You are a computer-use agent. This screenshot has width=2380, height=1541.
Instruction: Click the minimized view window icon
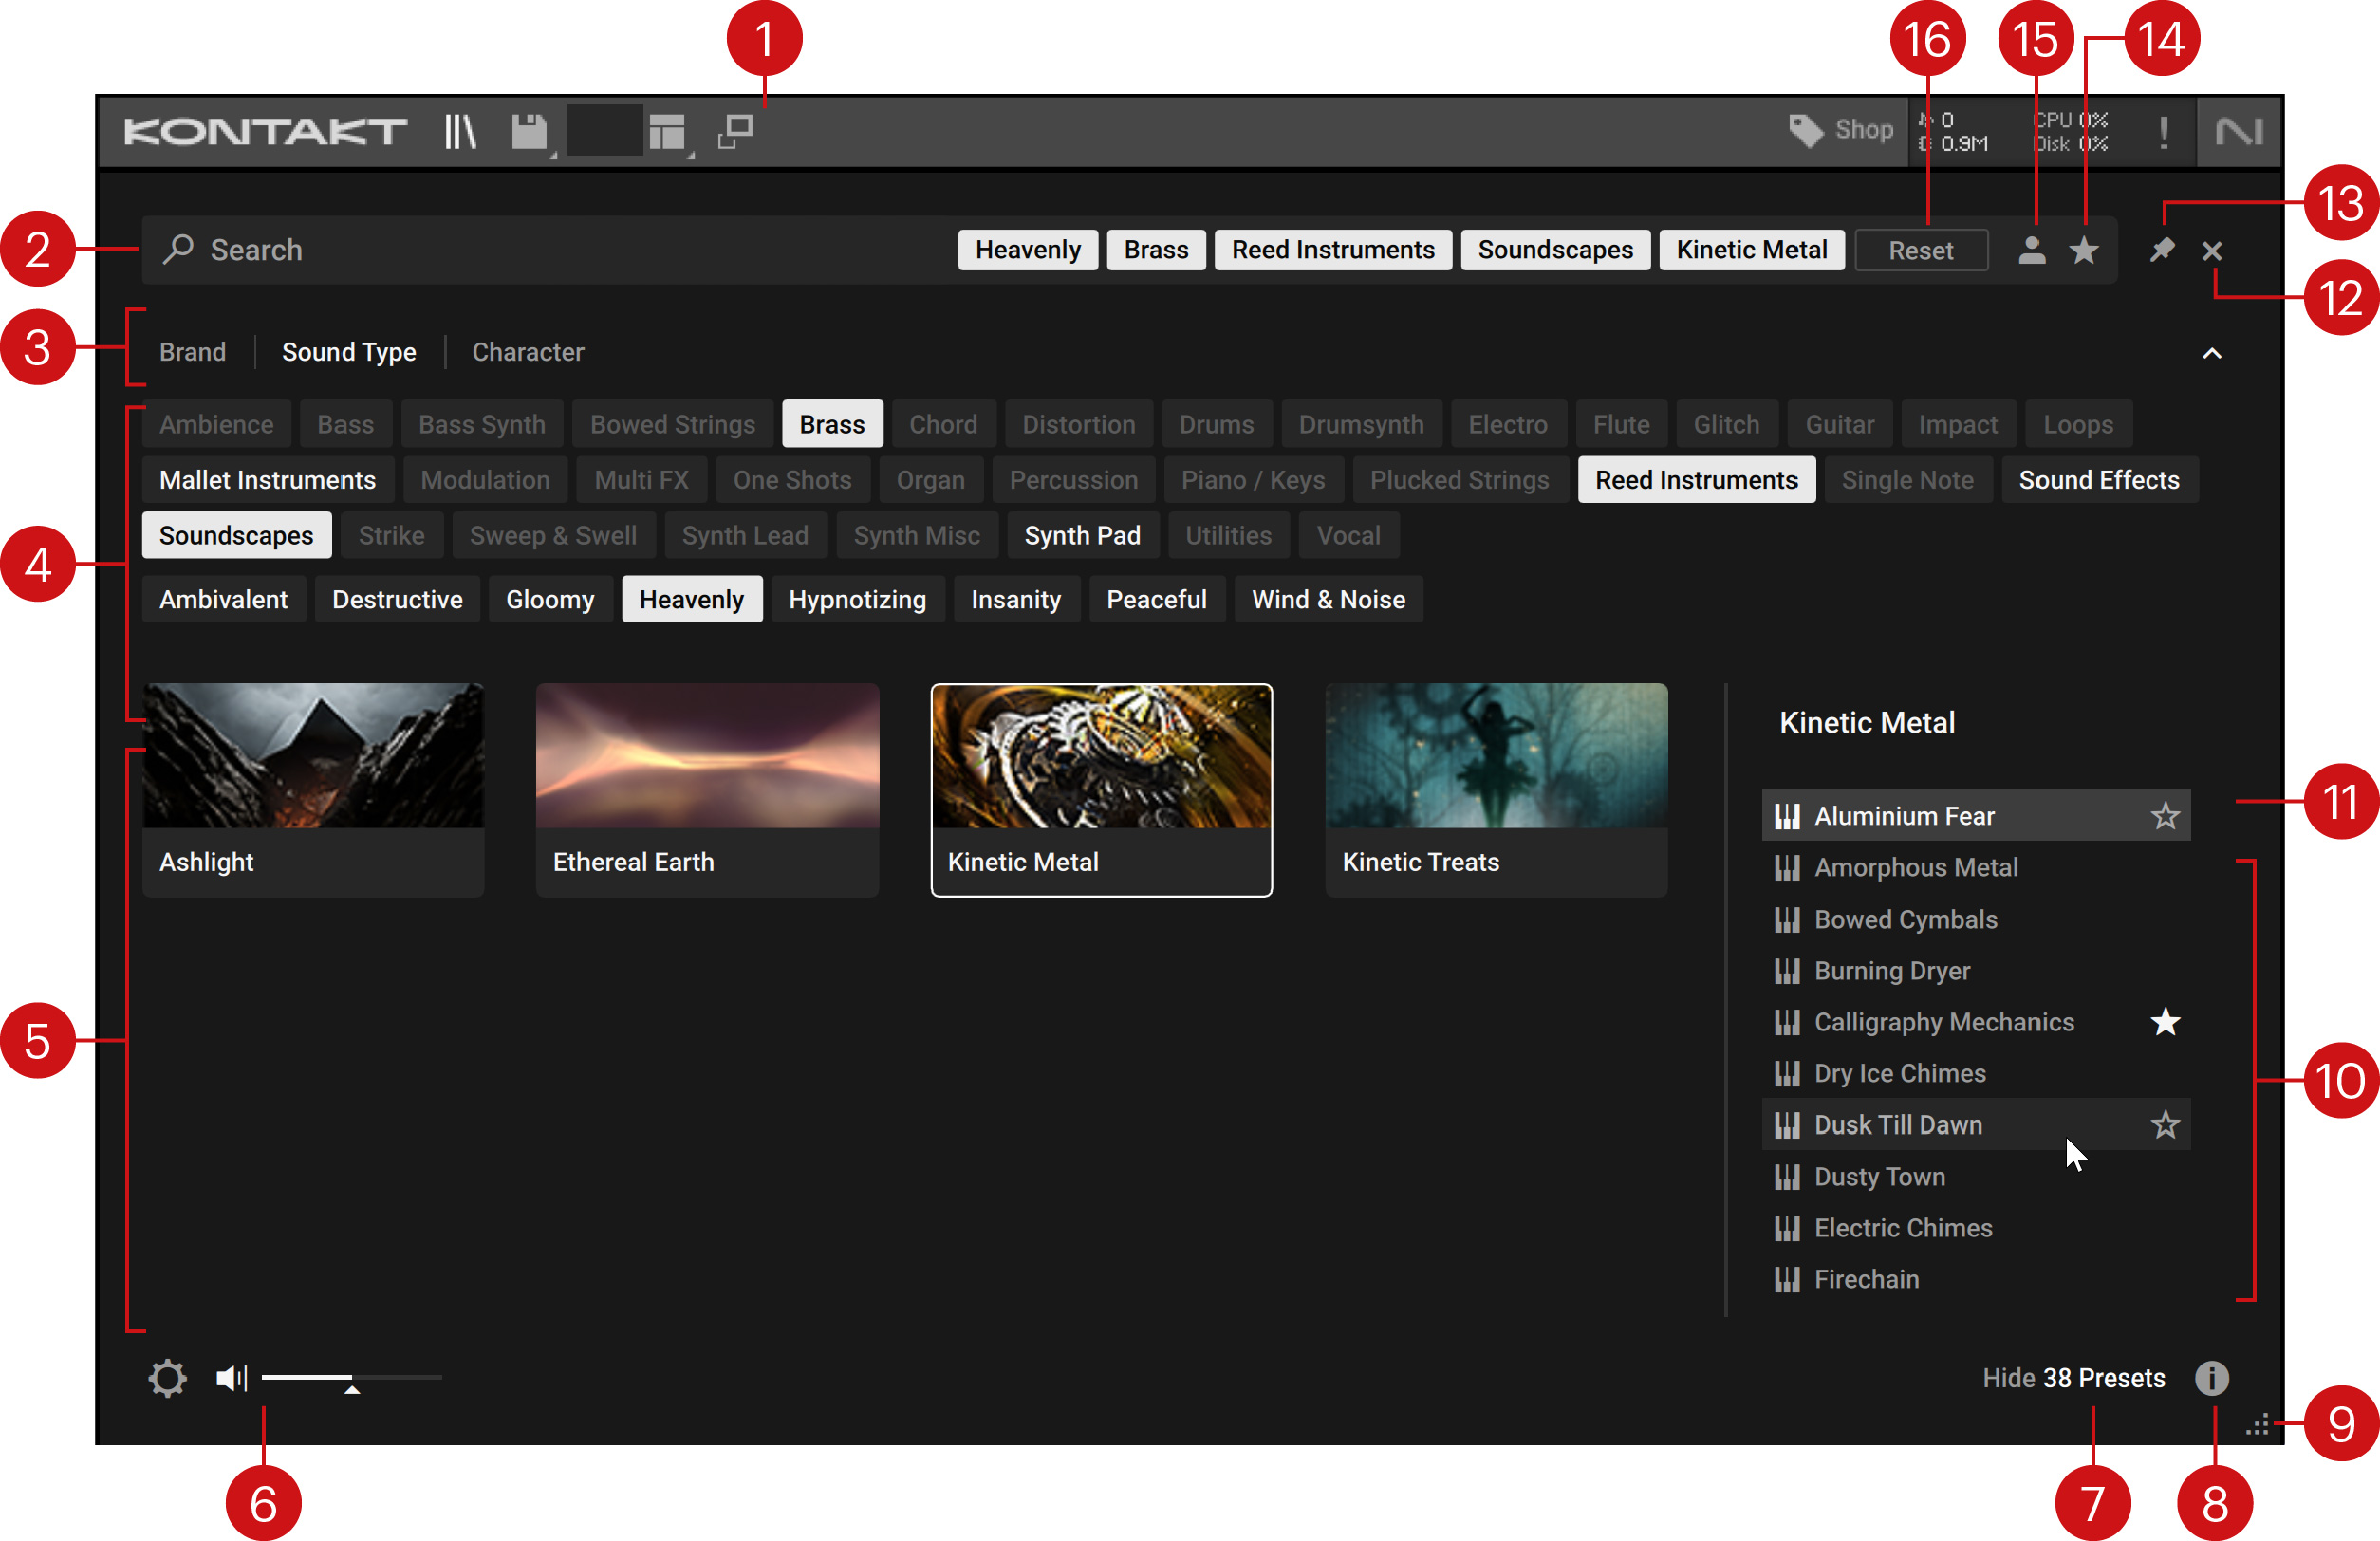pos(735,131)
